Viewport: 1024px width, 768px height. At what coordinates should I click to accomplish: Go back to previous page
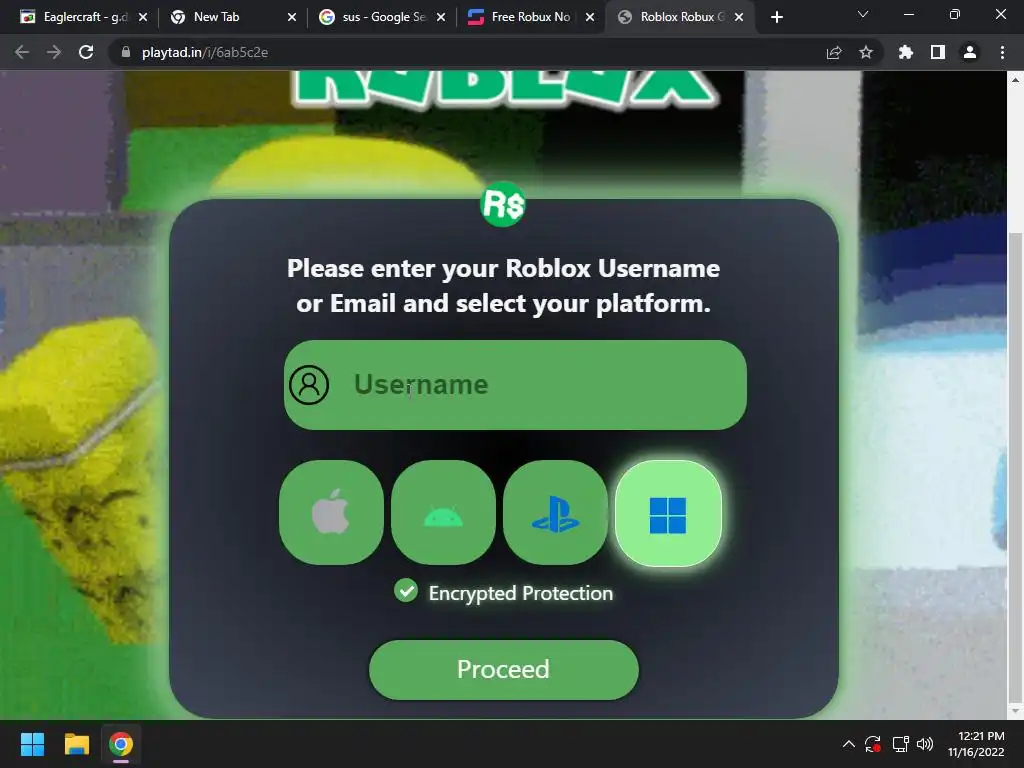(x=22, y=52)
